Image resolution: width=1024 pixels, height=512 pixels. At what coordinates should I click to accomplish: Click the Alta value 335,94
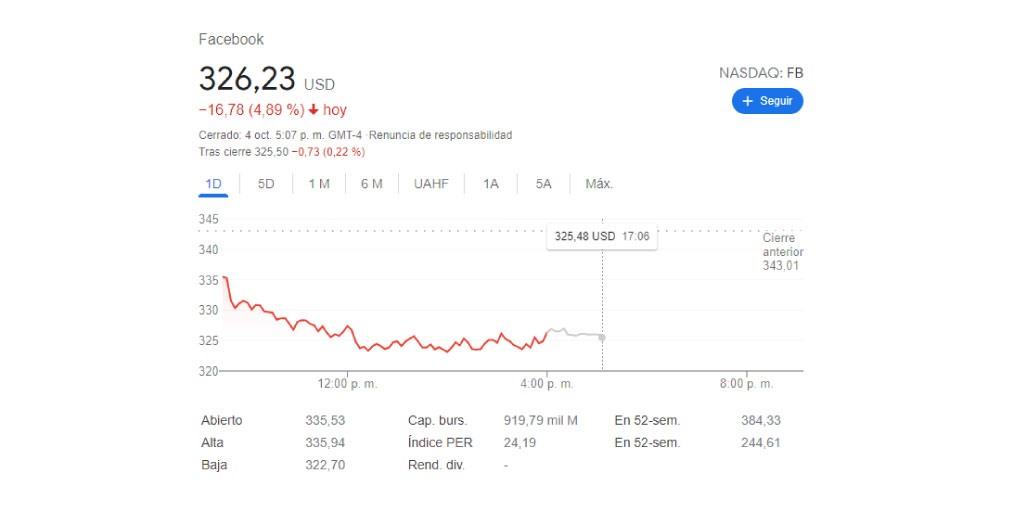pyautogui.click(x=325, y=443)
